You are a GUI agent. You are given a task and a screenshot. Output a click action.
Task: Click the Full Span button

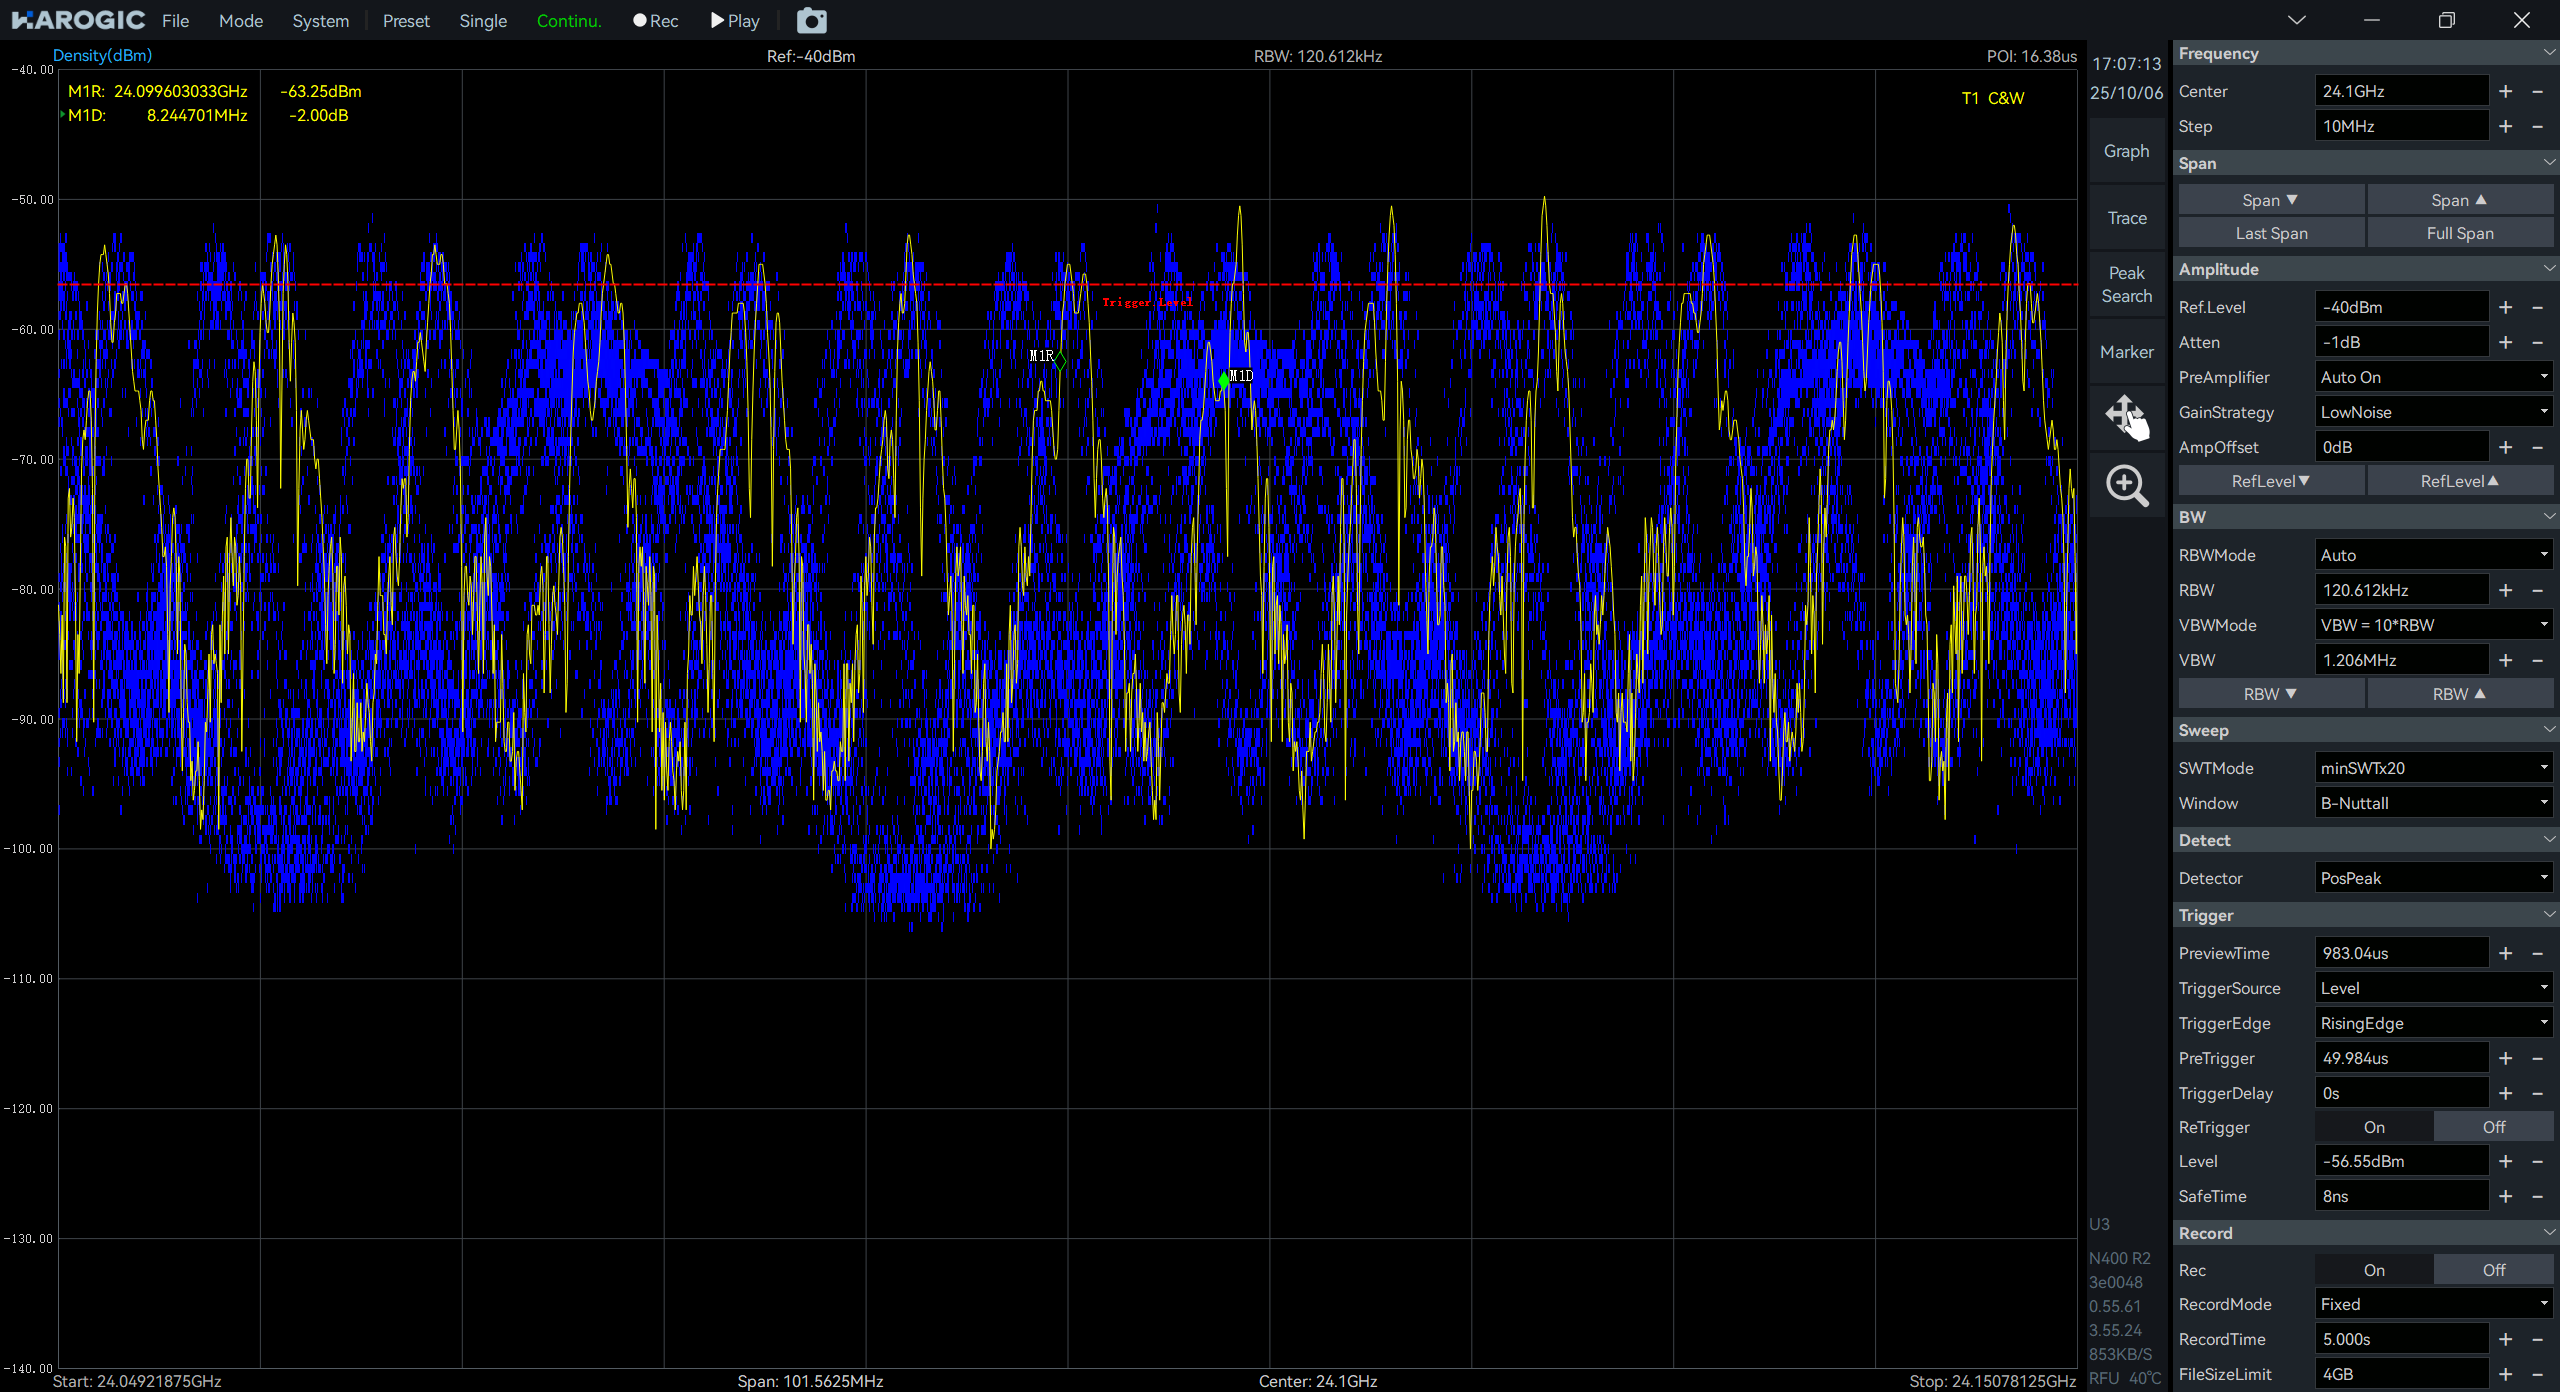click(x=2459, y=233)
